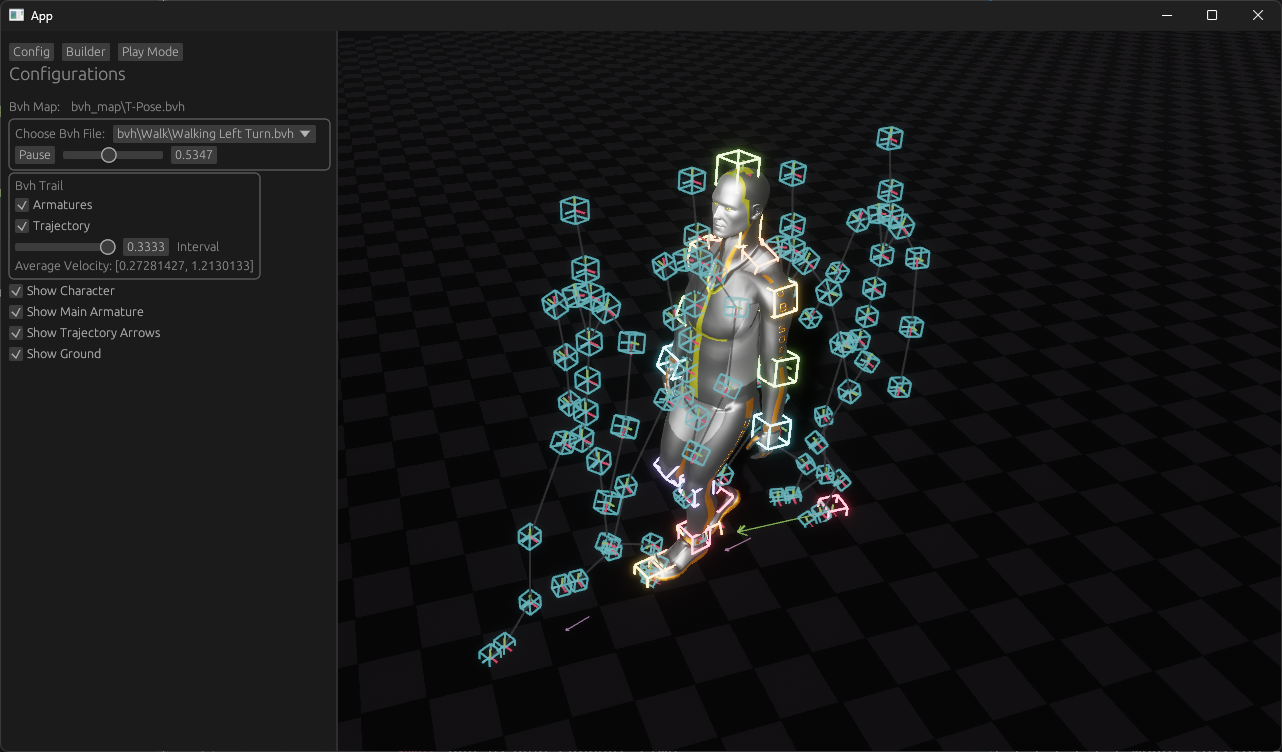Click the 'Bvh Trail' section label

click(39, 186)
